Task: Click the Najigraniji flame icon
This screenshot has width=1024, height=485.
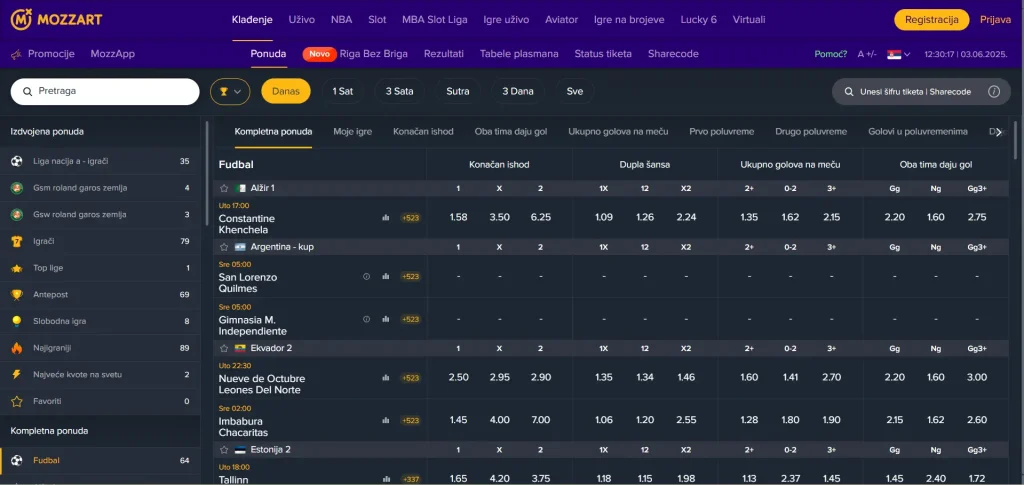Action: point(17,348)
